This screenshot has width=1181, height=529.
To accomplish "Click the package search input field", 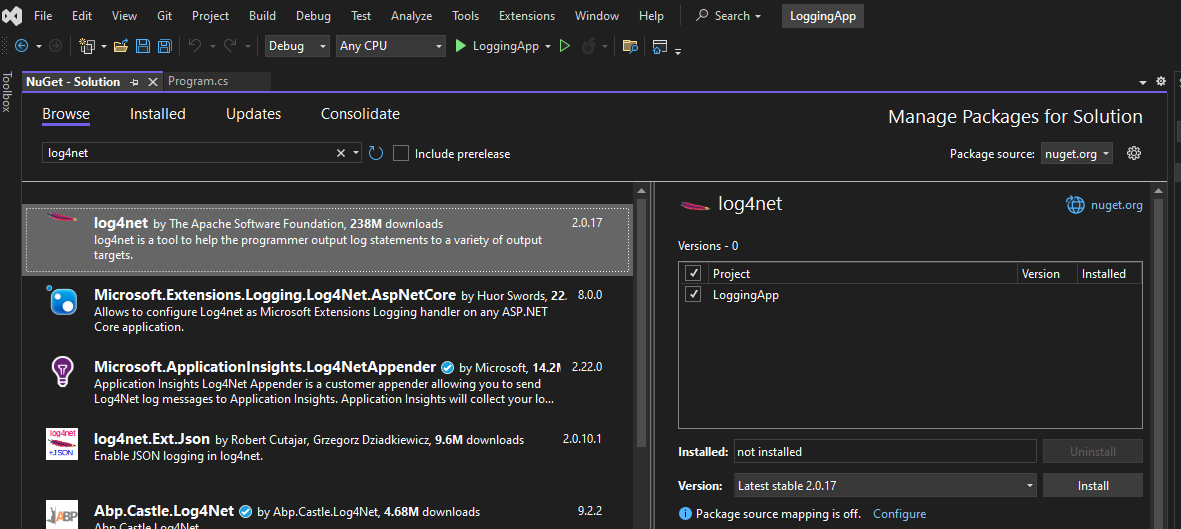I will [x=187, y=153].
